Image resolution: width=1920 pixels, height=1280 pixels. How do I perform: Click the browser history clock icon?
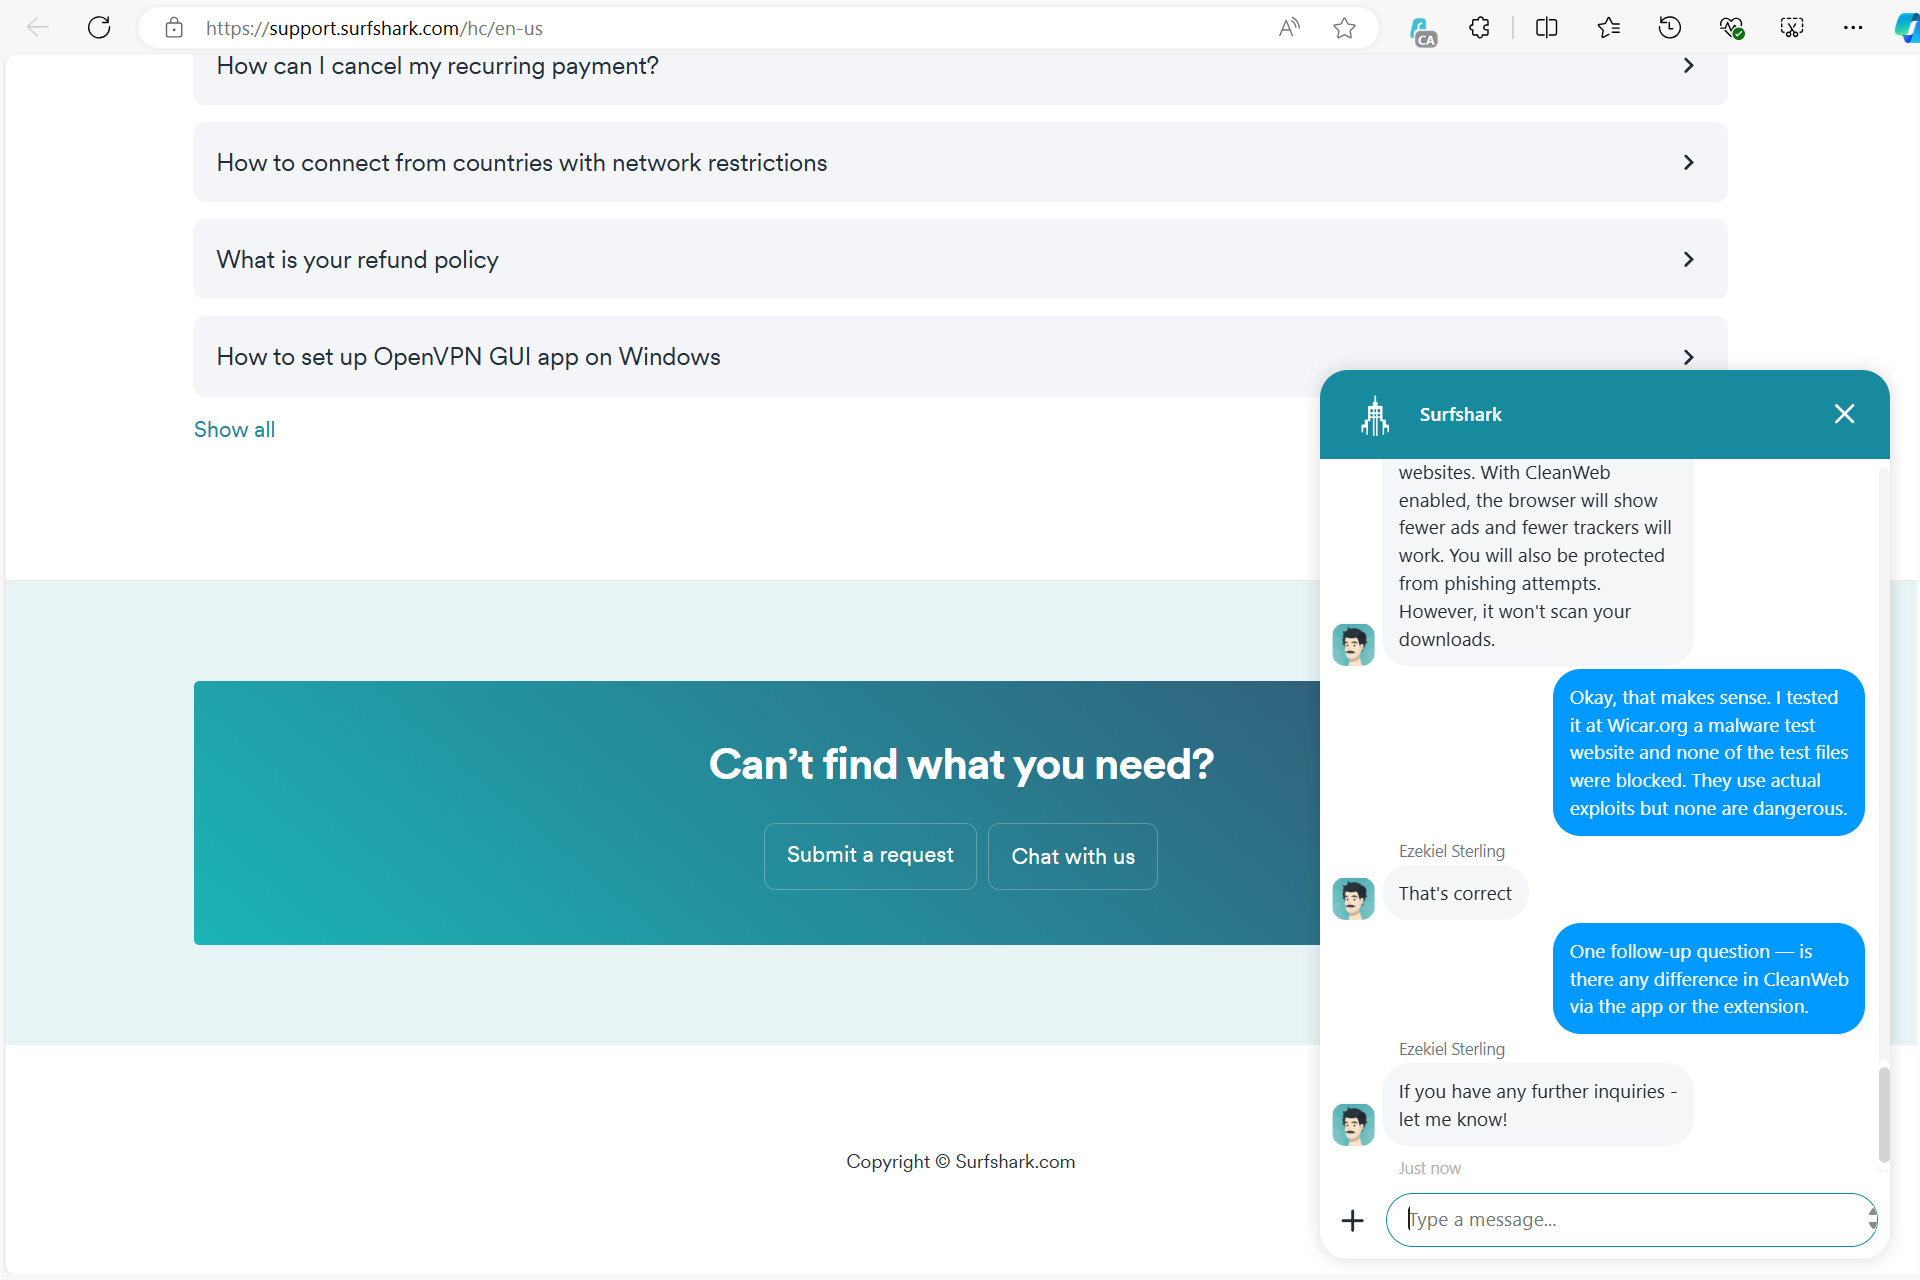click(1670, 27)
